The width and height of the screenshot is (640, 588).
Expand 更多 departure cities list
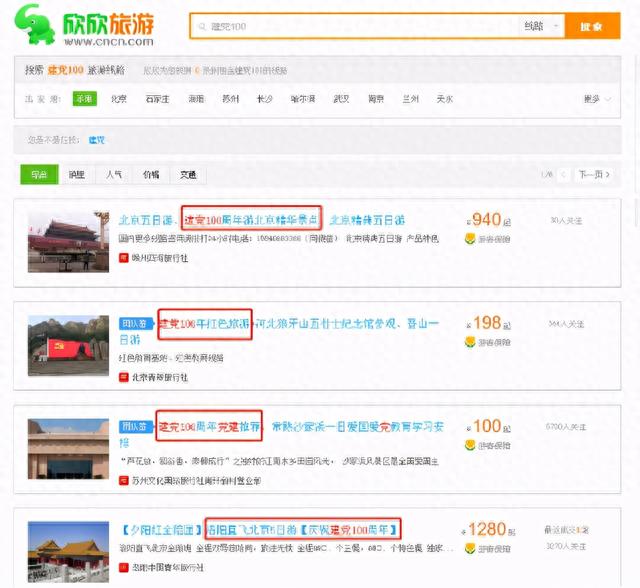[597, 99]
